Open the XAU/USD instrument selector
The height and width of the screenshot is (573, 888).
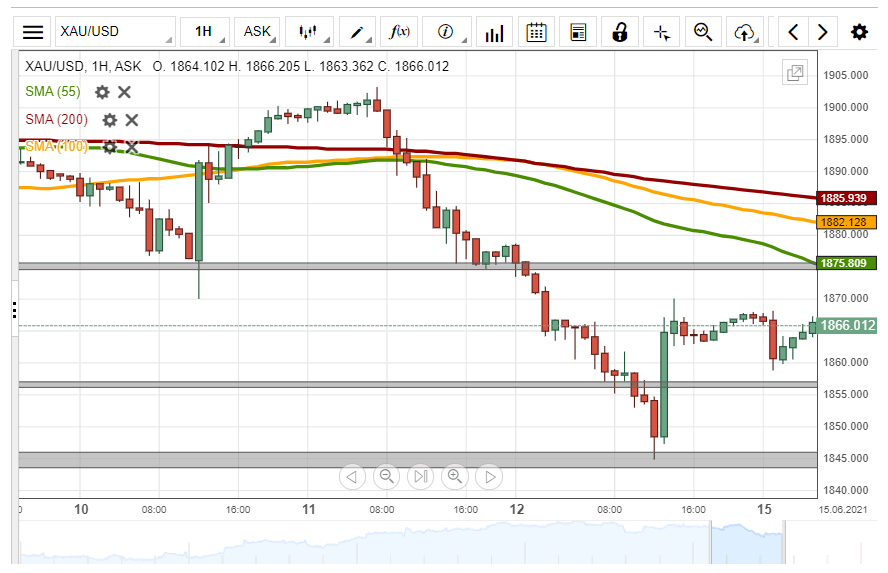tap(115, 32)
